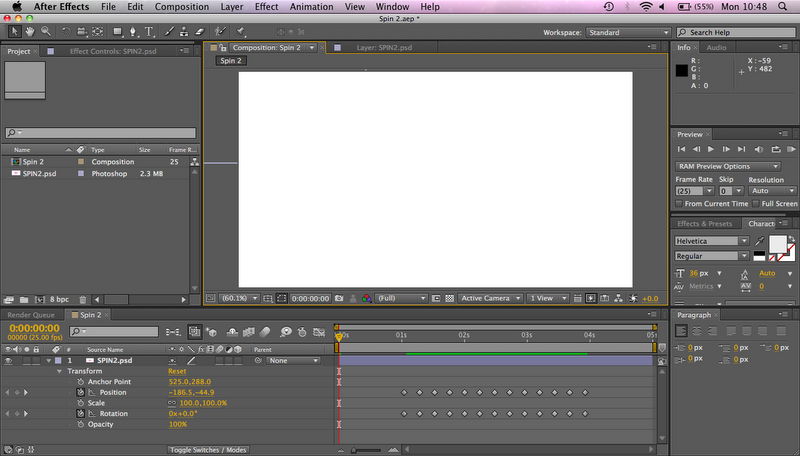800x456 pixels.
Task: Open the Animation menu
Action: coord(311,7)
